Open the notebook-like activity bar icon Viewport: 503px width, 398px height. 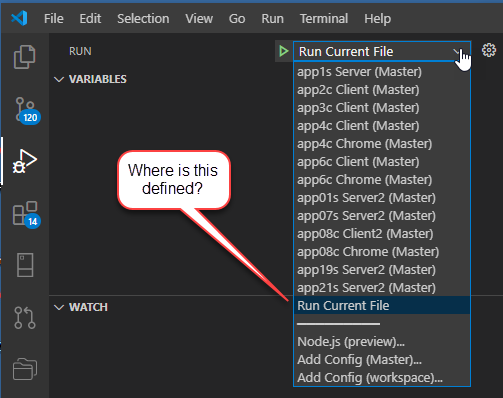(x=25, y=265)
